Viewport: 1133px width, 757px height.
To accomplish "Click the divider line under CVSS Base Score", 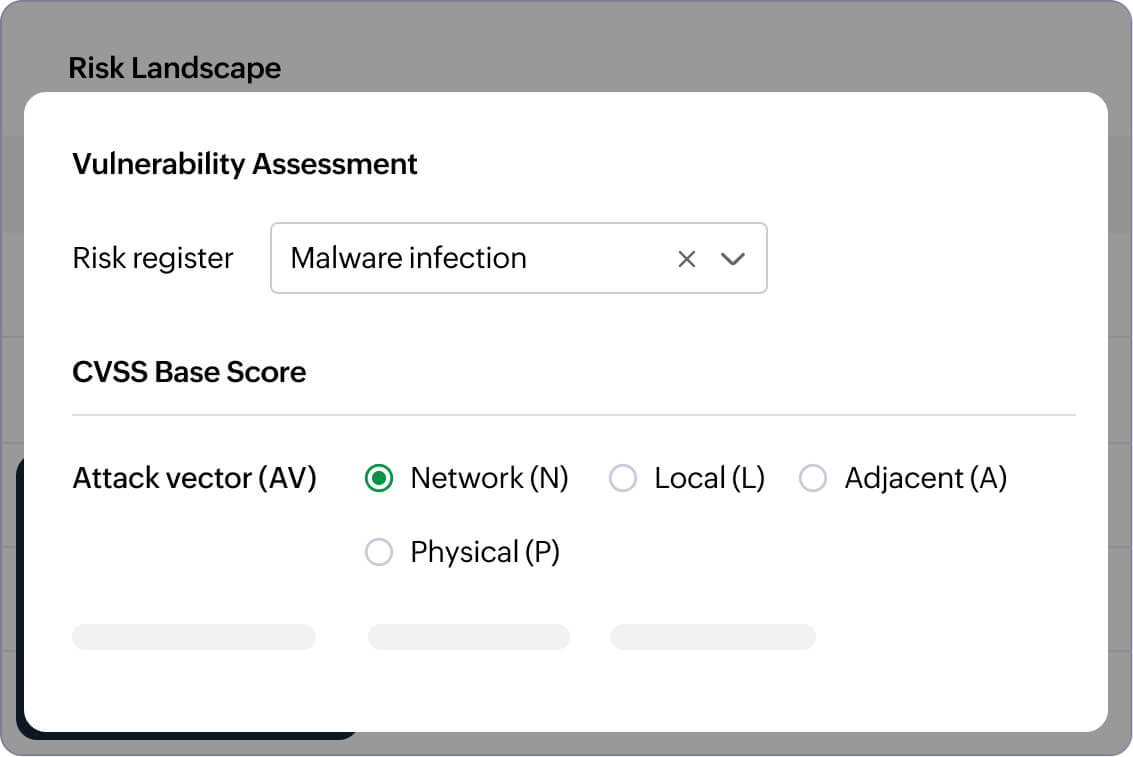I will click(x=574, y=414).
